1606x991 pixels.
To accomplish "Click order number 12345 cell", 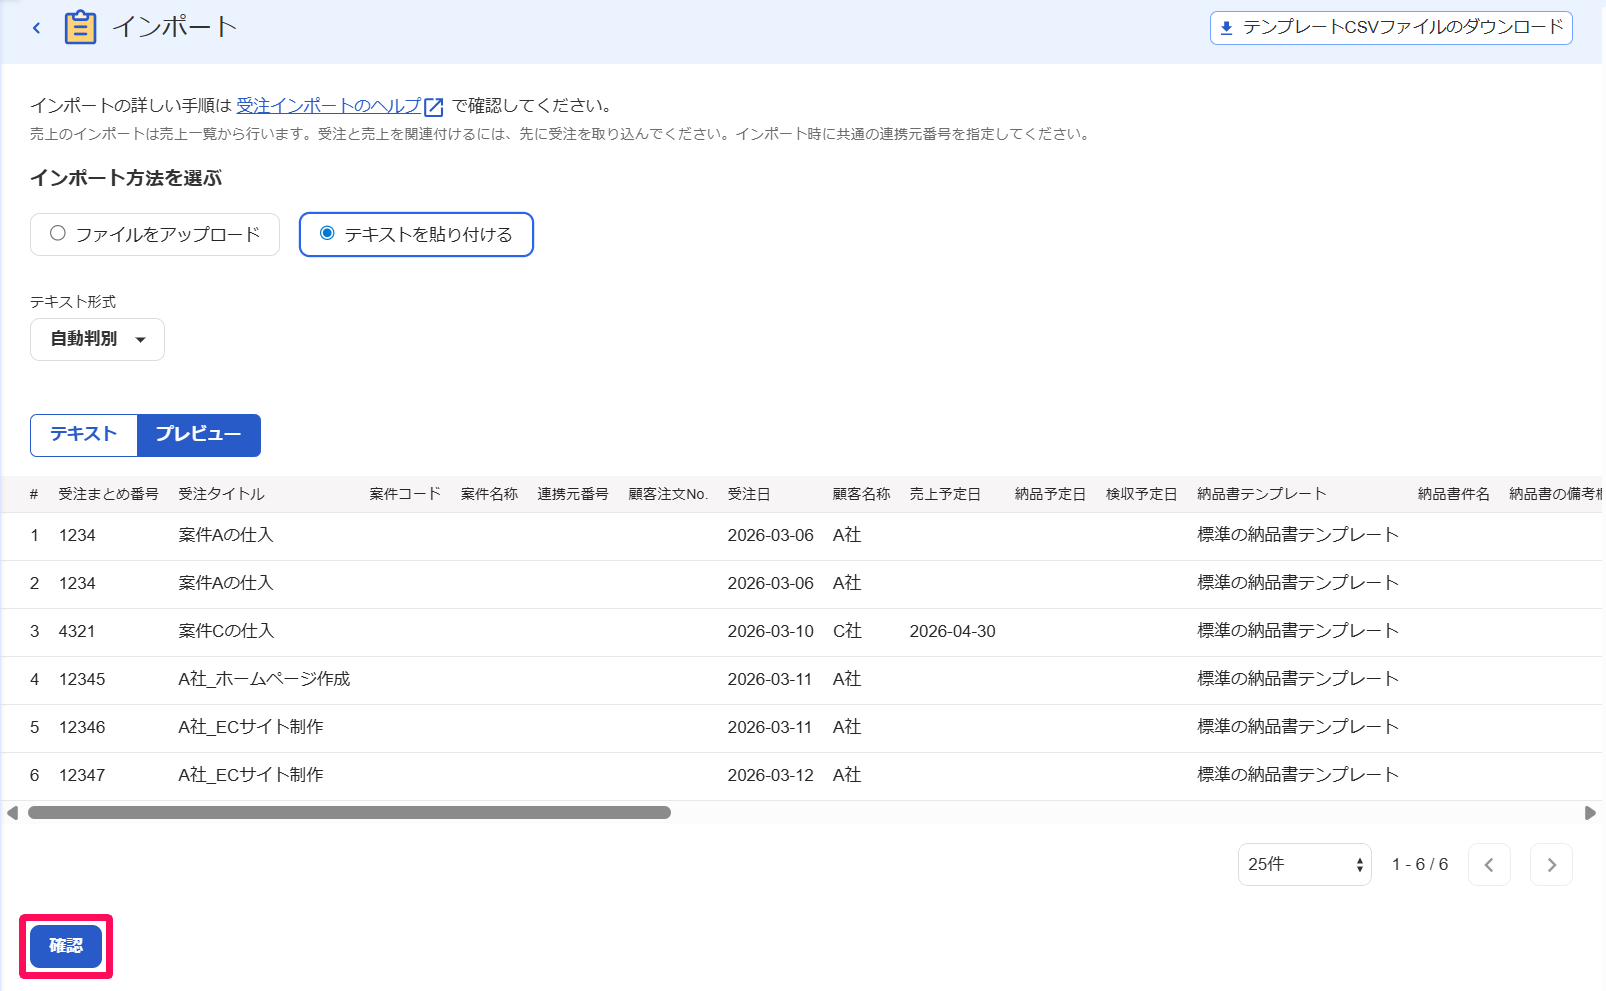I will [82, 680].
